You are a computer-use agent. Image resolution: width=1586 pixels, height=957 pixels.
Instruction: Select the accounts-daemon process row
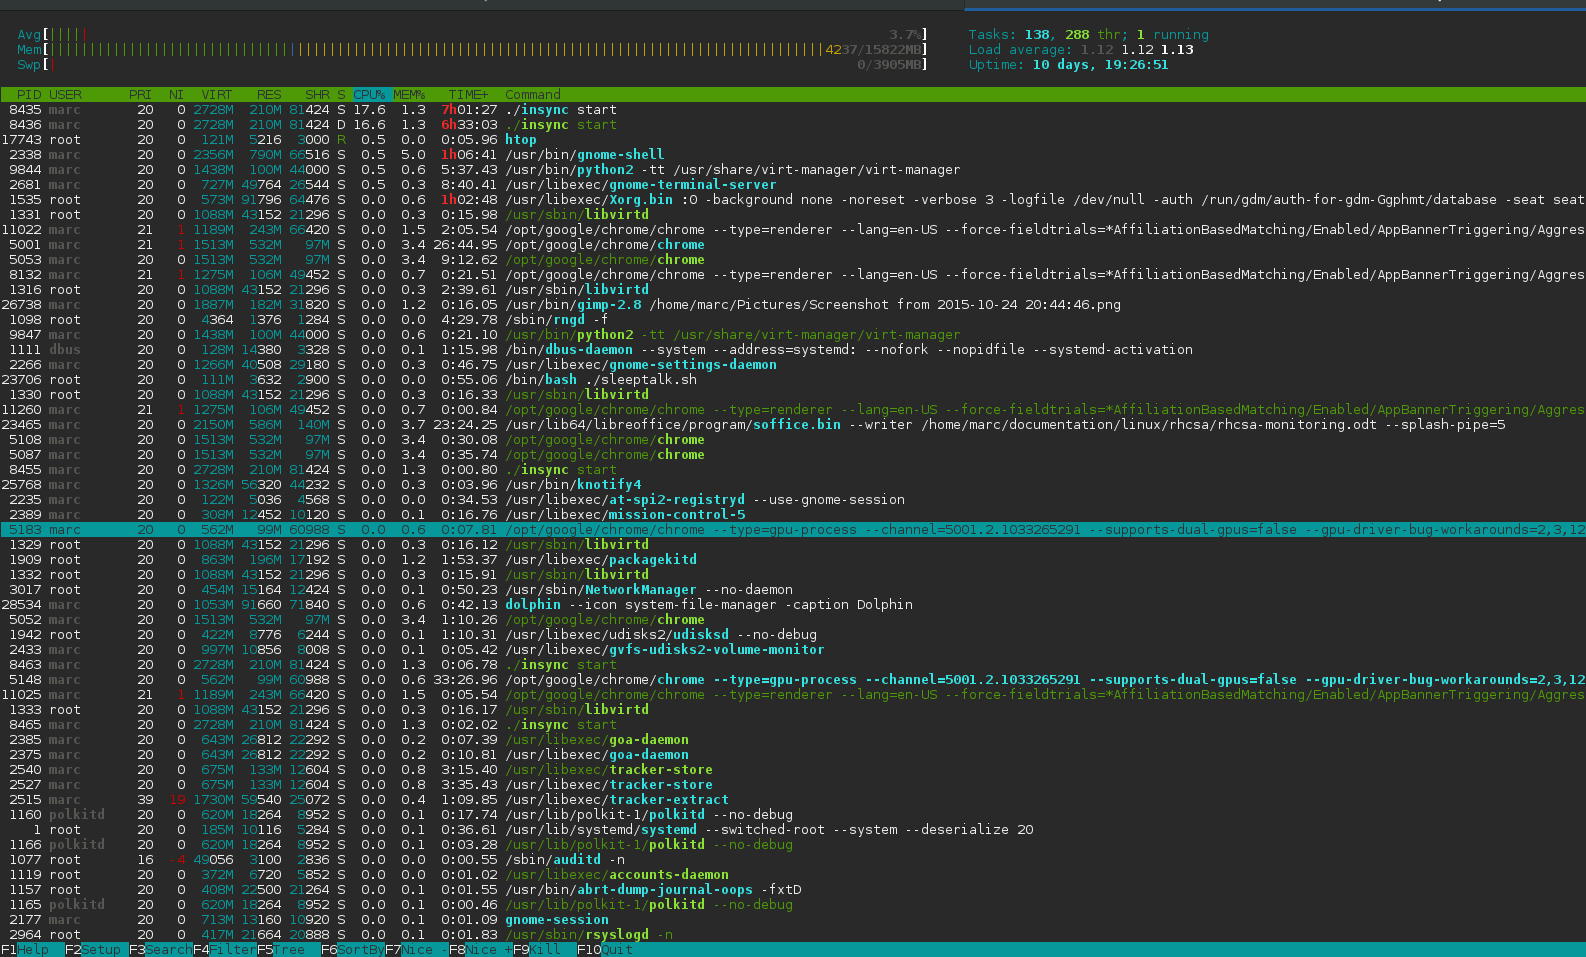pos(793,875)
